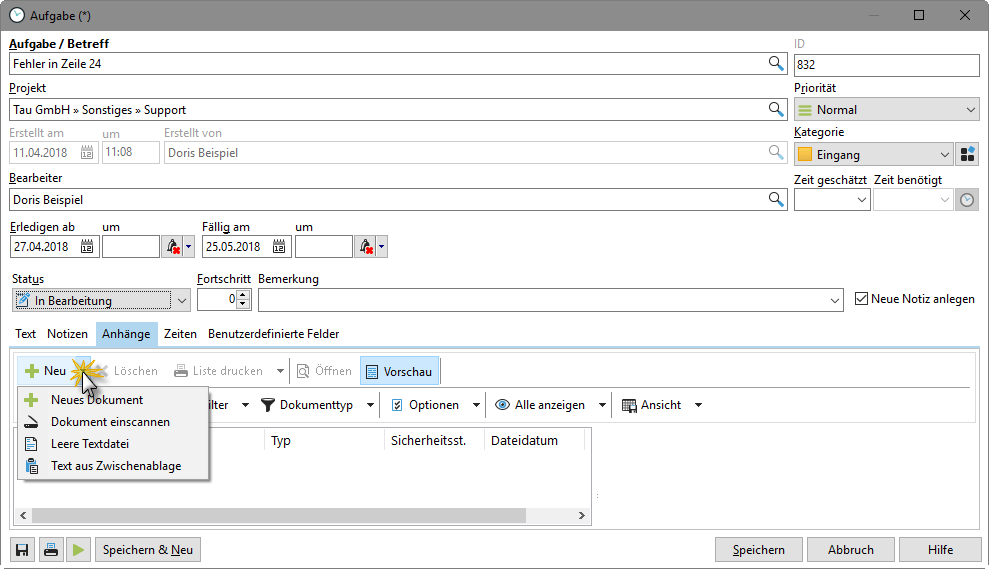
Task: Click the printer icon in bottom bar
Action: pyautogui.click(x=50, y=549)
